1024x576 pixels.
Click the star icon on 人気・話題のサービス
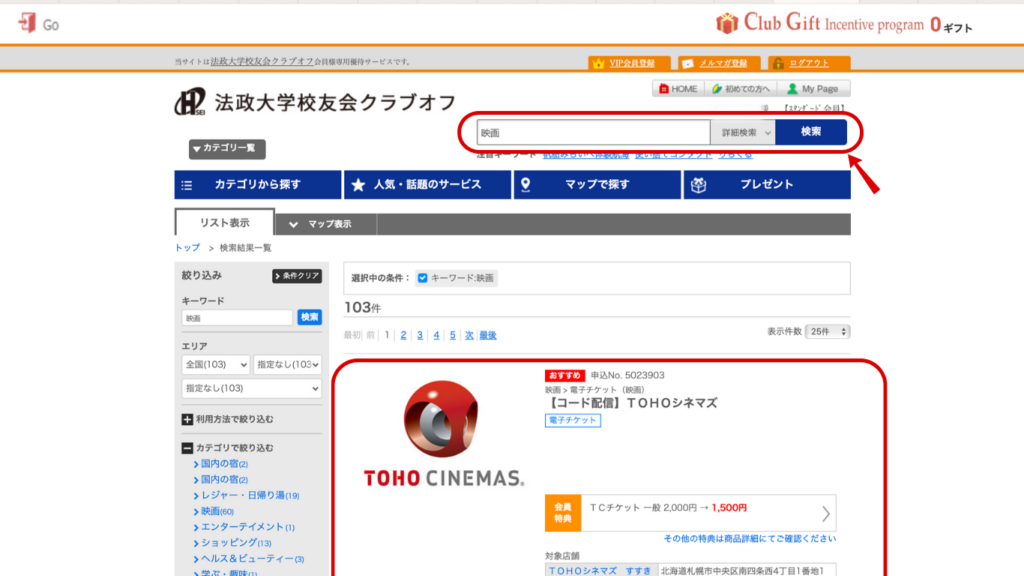[358, 185]
